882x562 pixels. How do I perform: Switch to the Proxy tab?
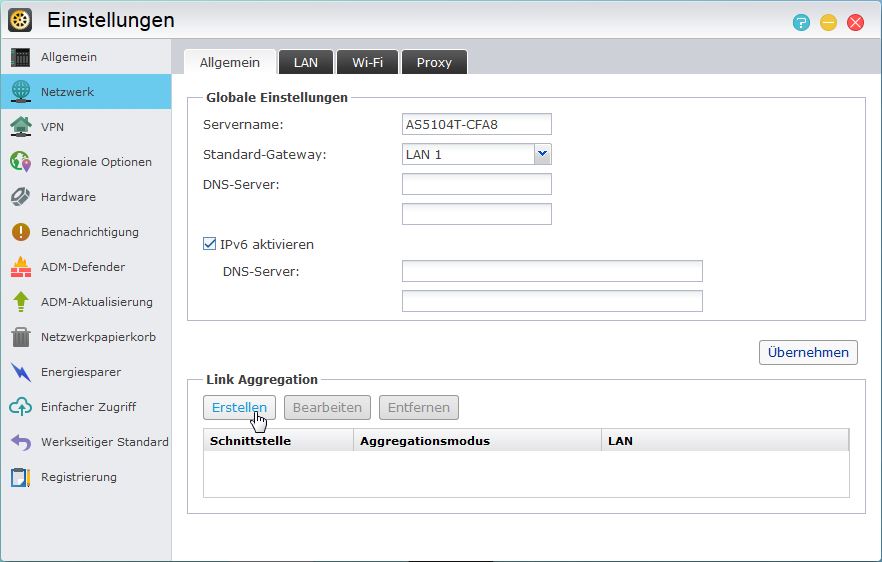(x=434, y=62)
